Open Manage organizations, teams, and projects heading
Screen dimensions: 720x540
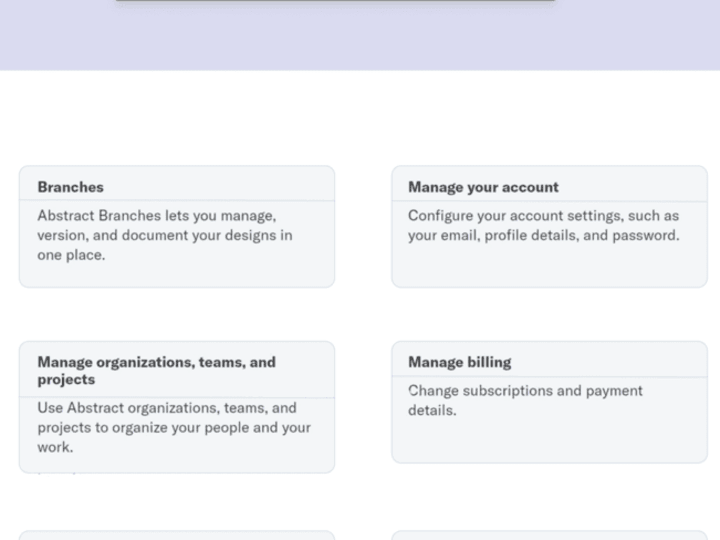click(x=157, y=371)
